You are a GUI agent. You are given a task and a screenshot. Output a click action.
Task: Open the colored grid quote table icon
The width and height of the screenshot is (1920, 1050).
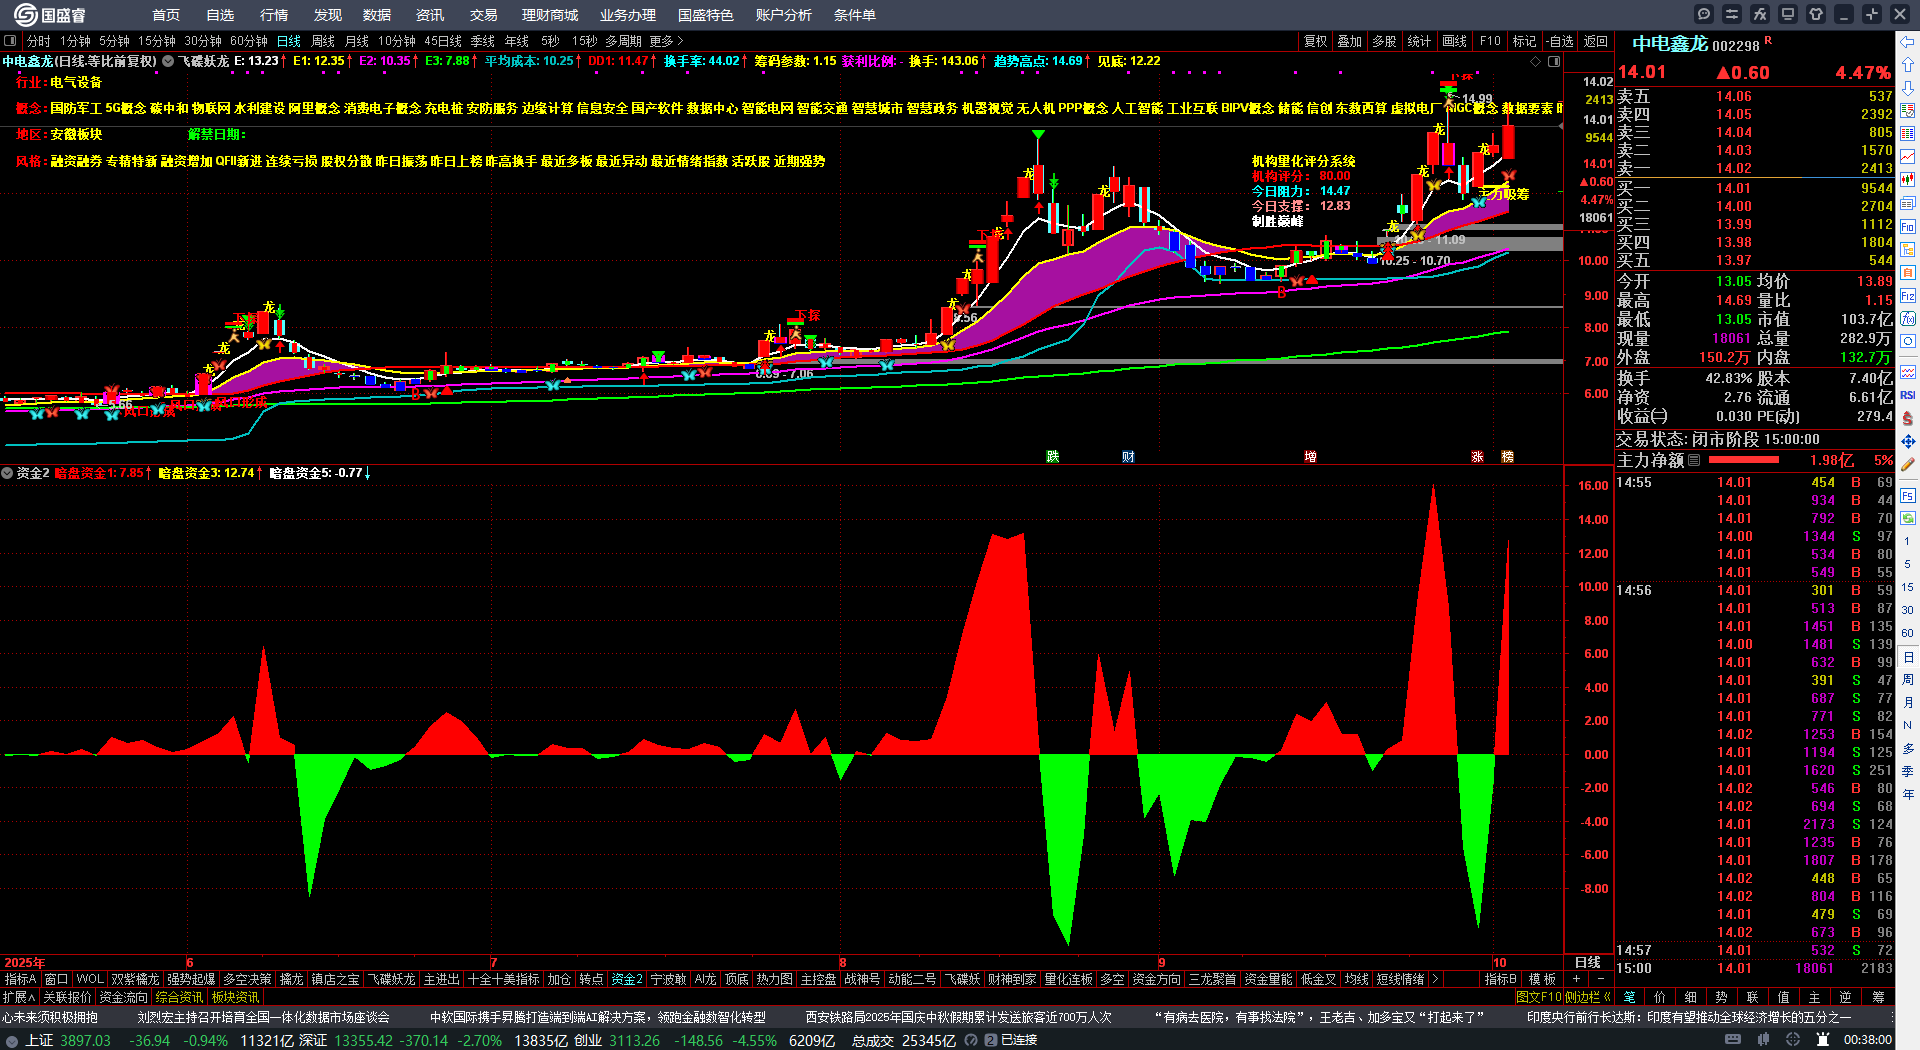click(1908, 133)
